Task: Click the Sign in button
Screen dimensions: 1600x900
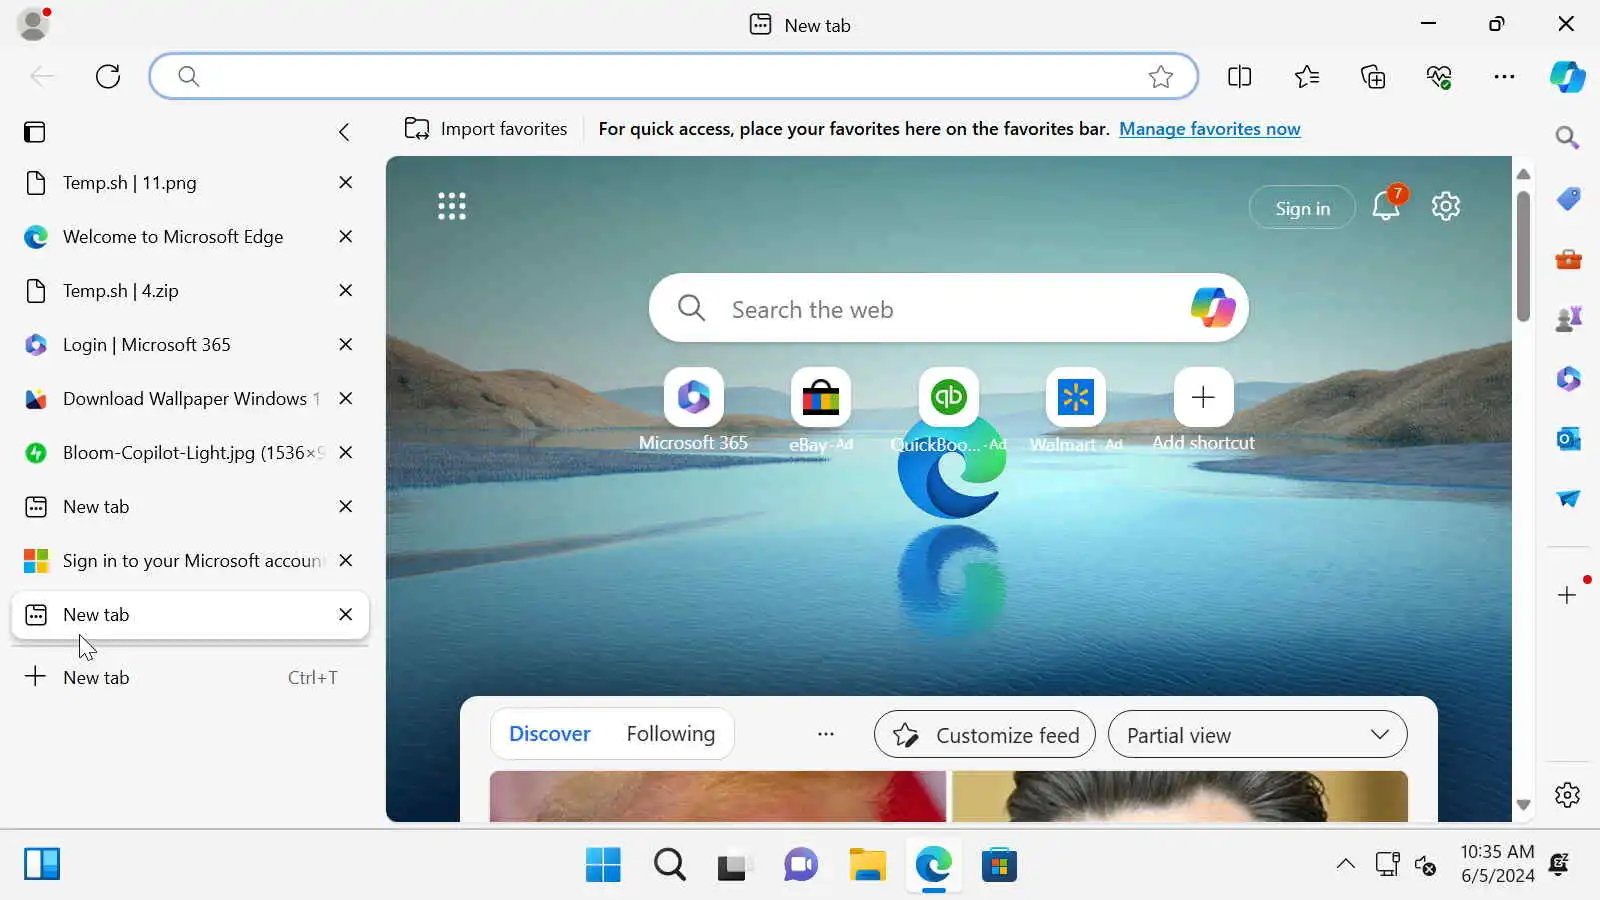Action: (x=1302, y=208)
